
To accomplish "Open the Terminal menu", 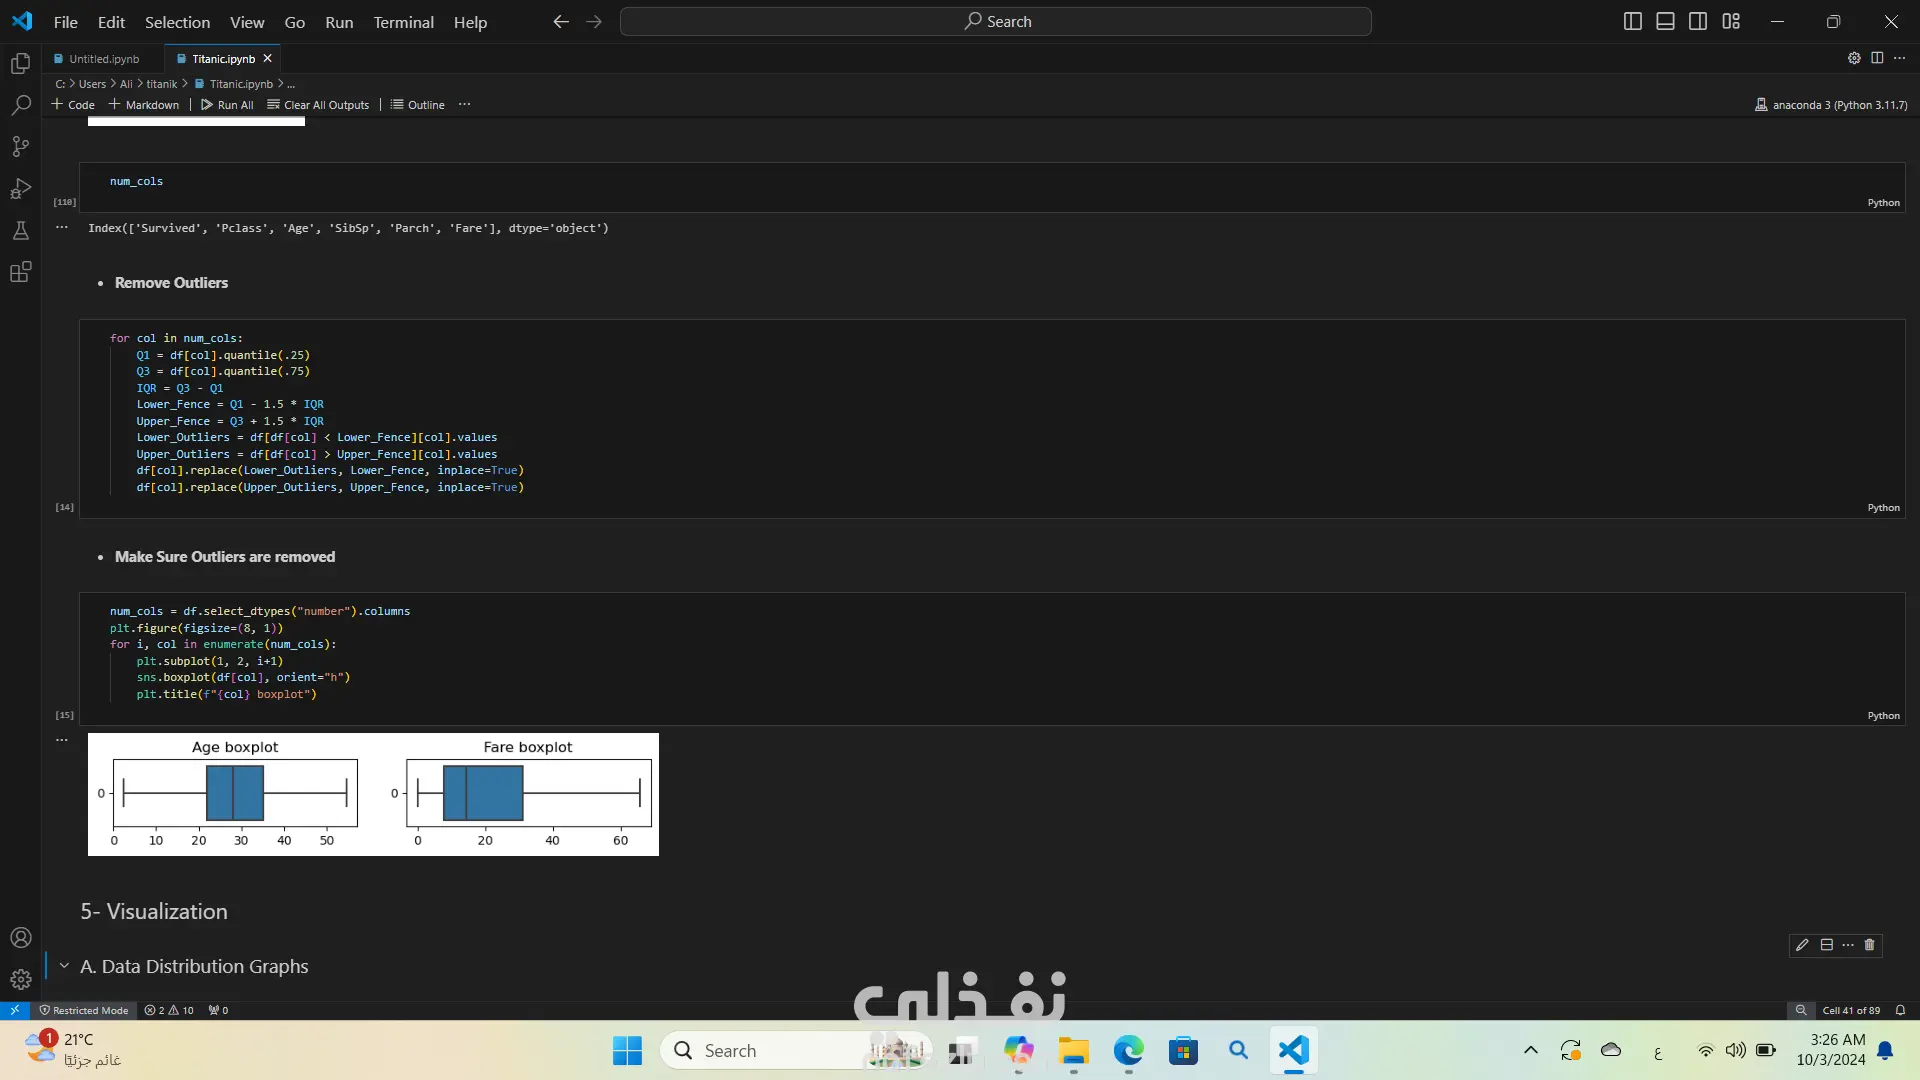I will [x=403, y=22].
